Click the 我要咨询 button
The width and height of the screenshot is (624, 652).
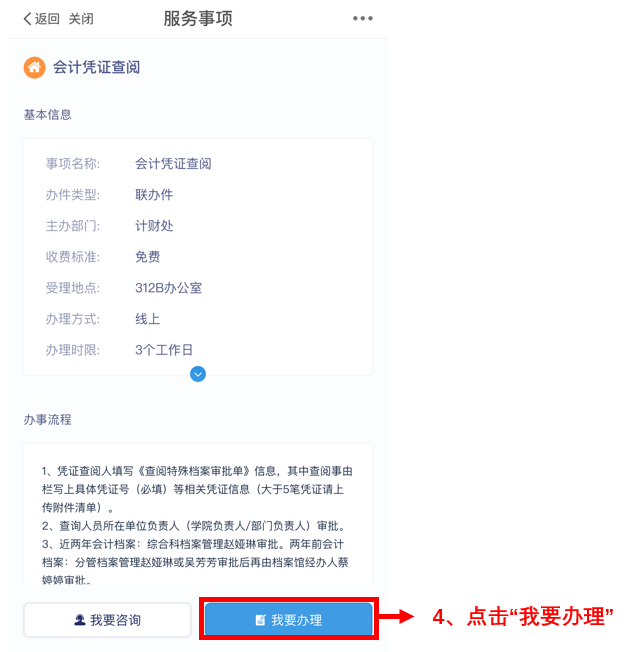pyautogui.click(x=107, y=620)
